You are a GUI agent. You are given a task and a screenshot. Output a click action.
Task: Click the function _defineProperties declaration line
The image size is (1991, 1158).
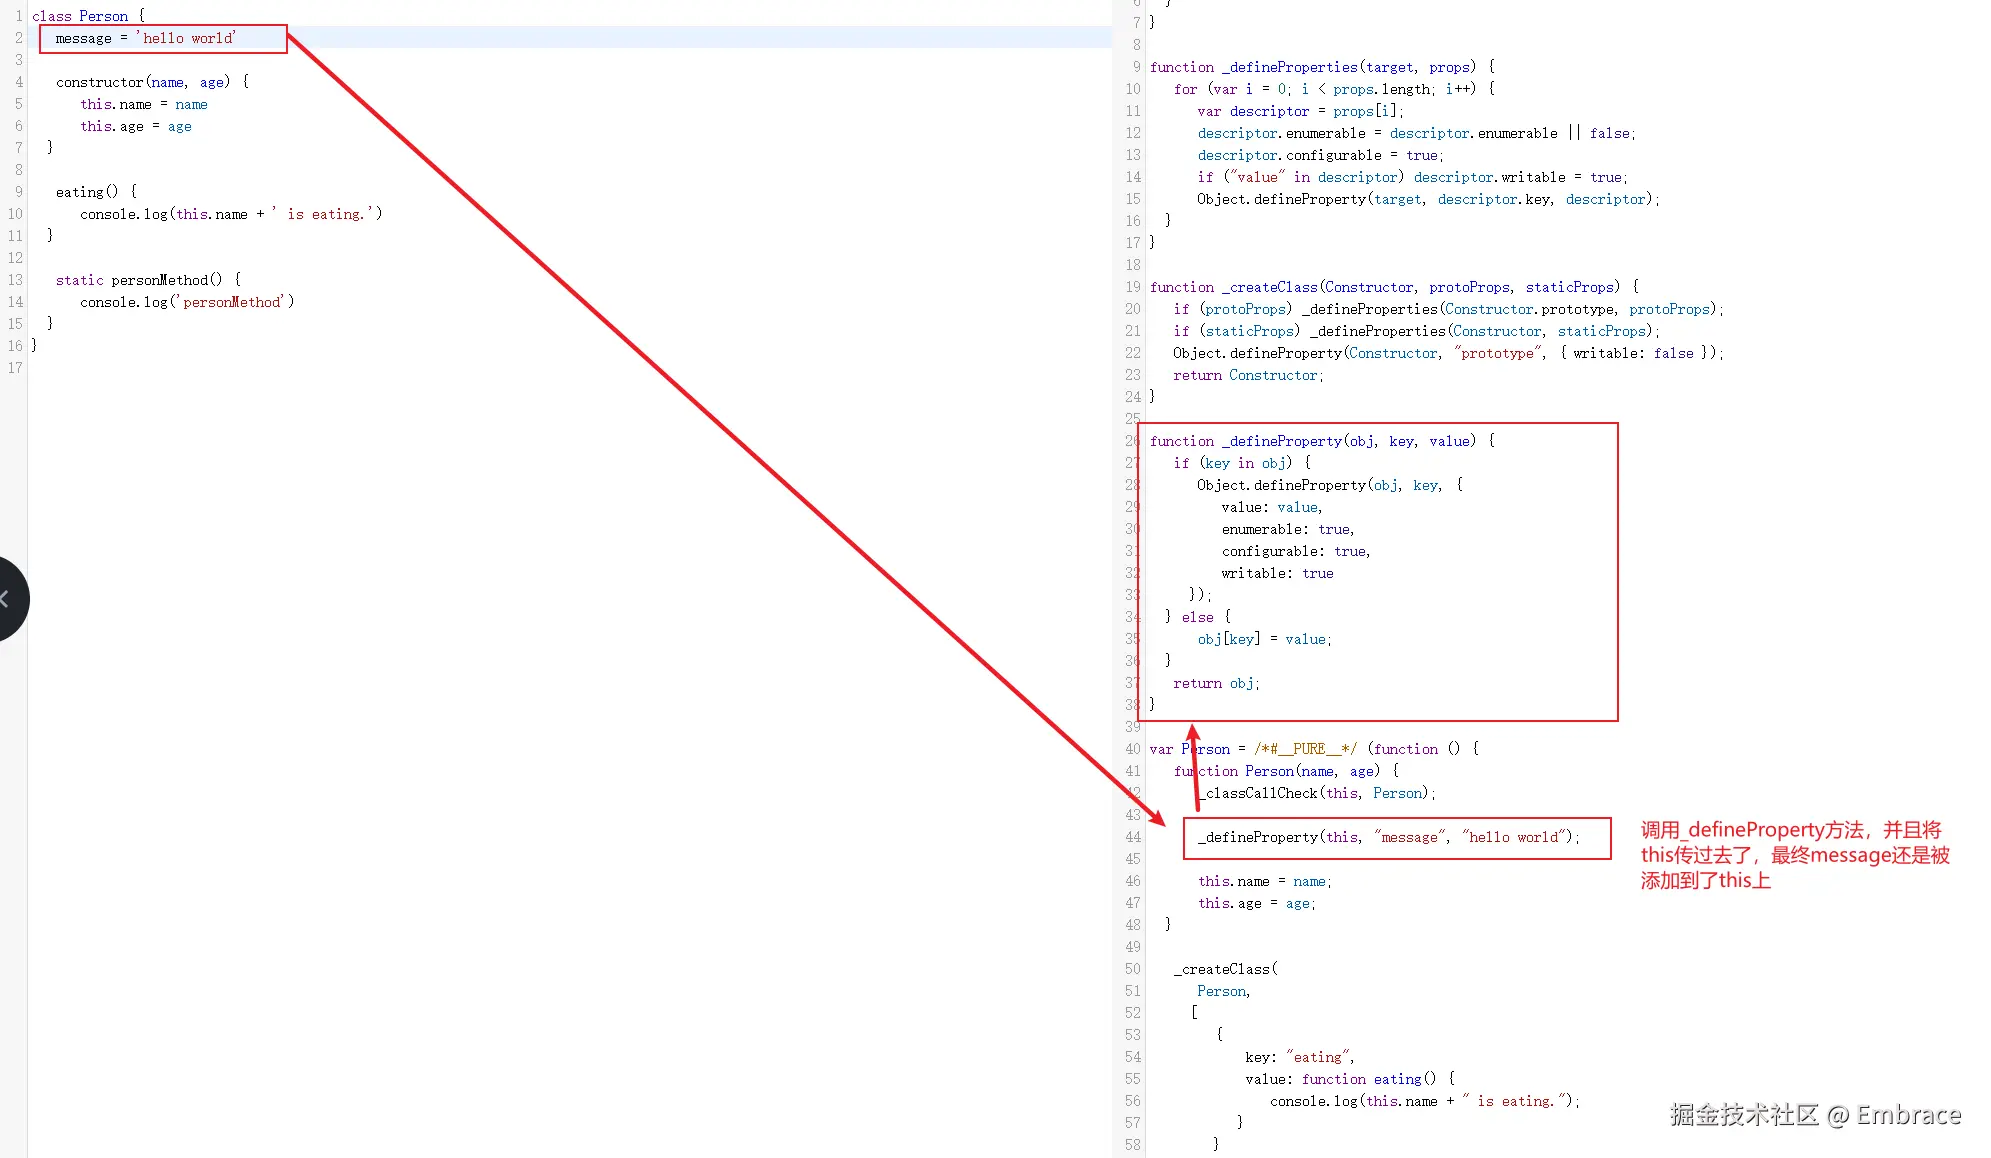coord(1321,67)
